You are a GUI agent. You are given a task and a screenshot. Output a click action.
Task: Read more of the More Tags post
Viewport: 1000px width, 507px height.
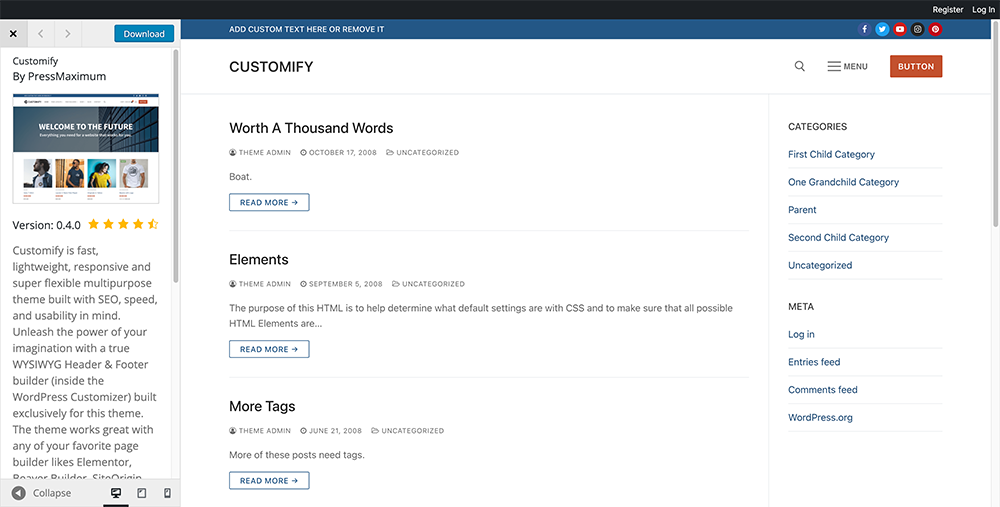click(x=269, y=480)
